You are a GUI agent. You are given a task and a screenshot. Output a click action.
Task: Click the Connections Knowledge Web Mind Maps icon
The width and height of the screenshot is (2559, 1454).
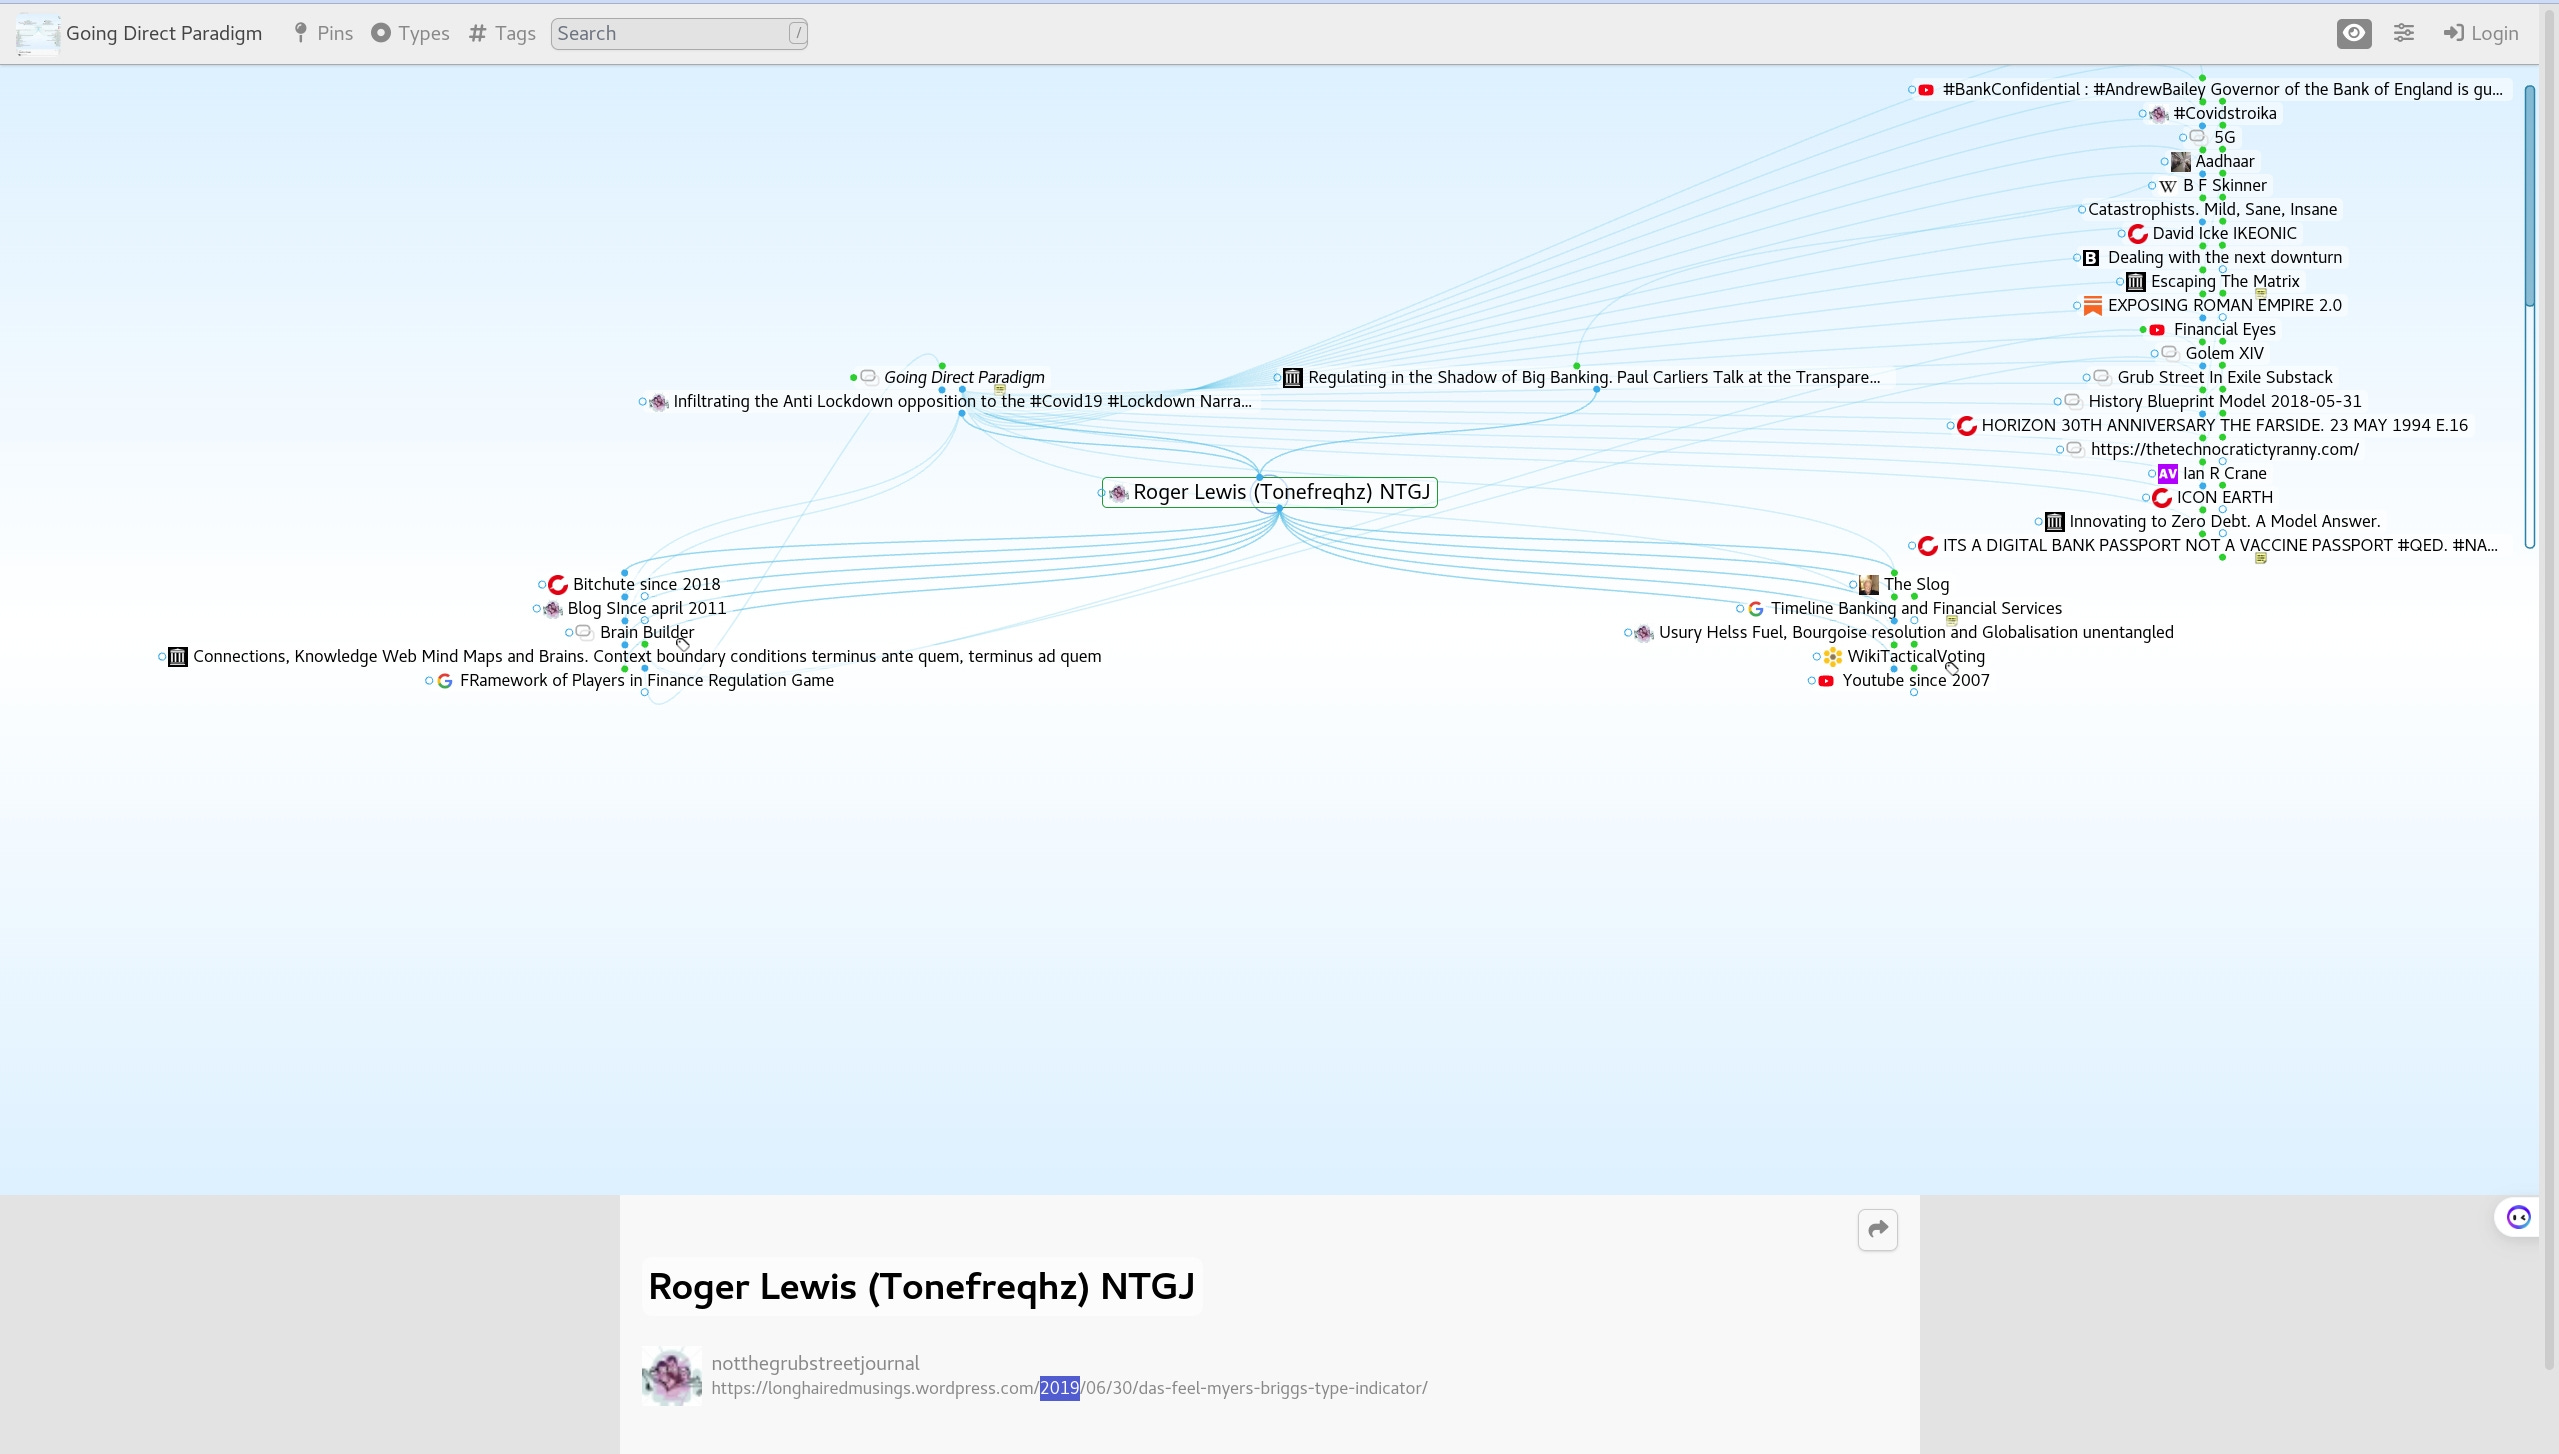click(x=178, y=657)
